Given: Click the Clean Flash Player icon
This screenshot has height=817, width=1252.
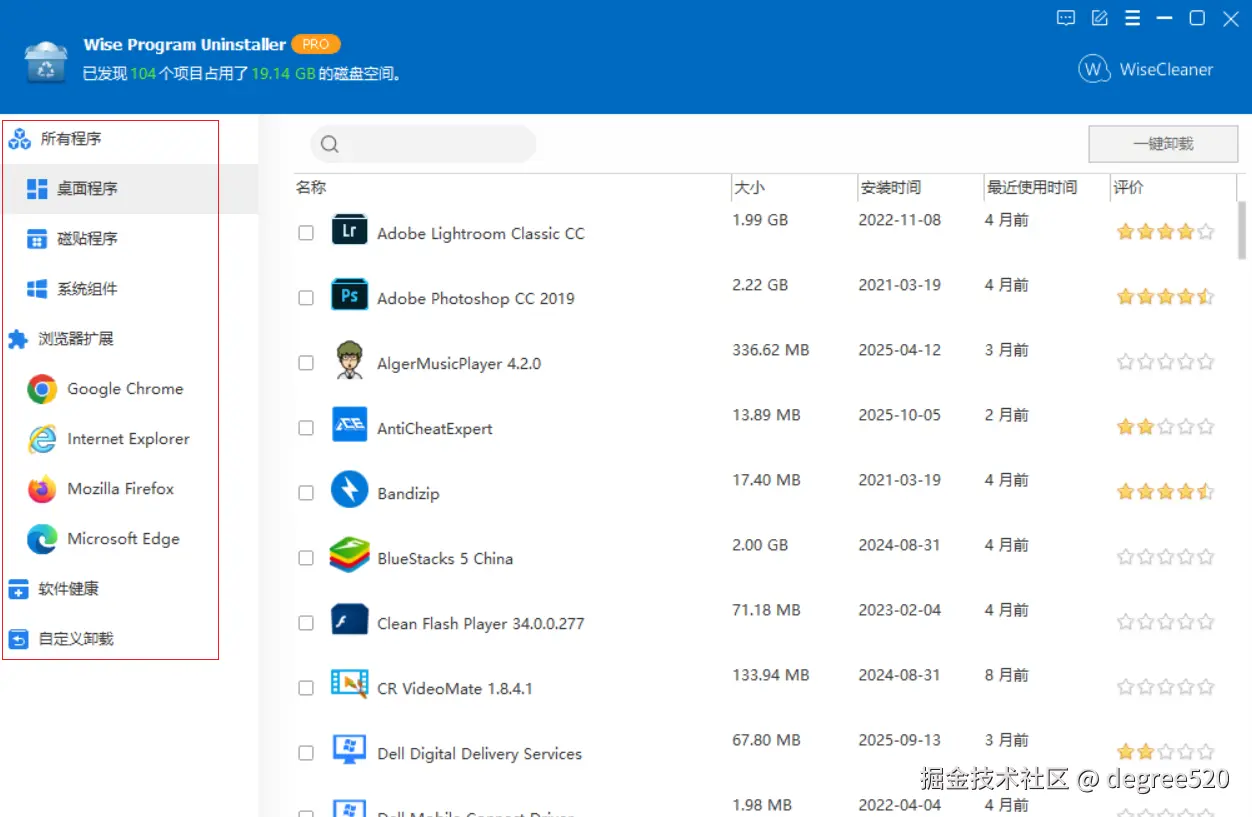Looking at the screenshot, I should pyautogui.click(x=349, y=620).
